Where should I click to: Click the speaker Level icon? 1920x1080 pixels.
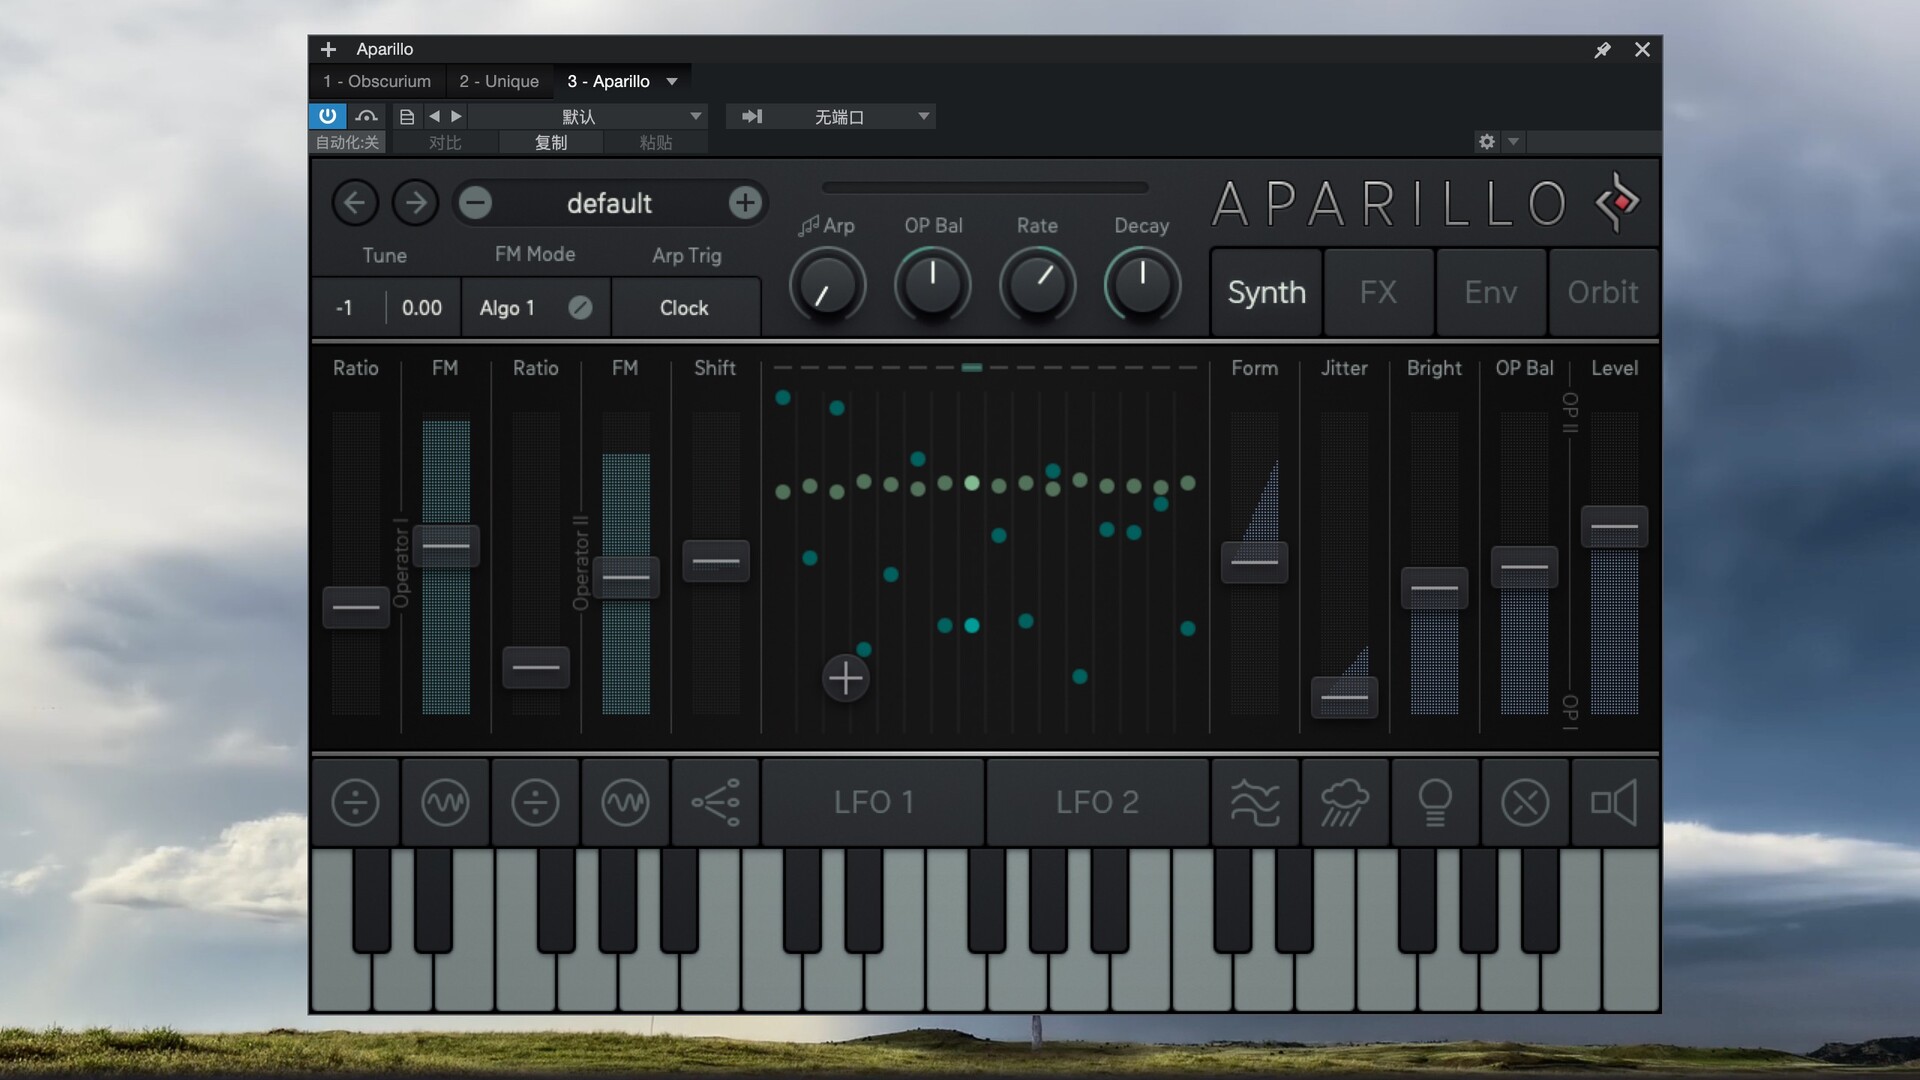1614,802
